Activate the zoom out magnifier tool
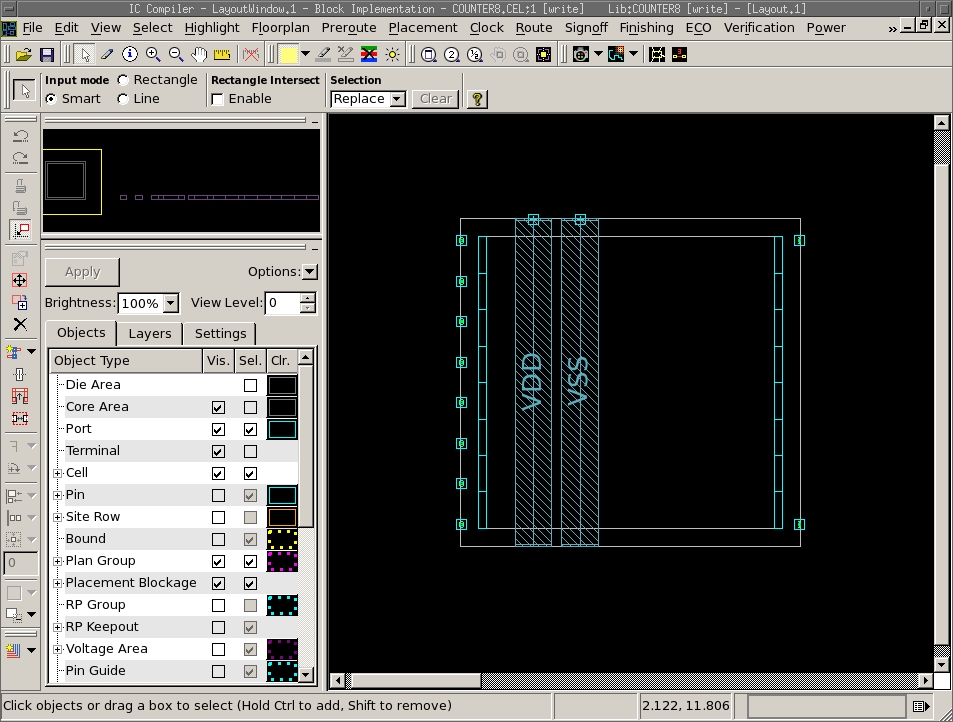 176,54
